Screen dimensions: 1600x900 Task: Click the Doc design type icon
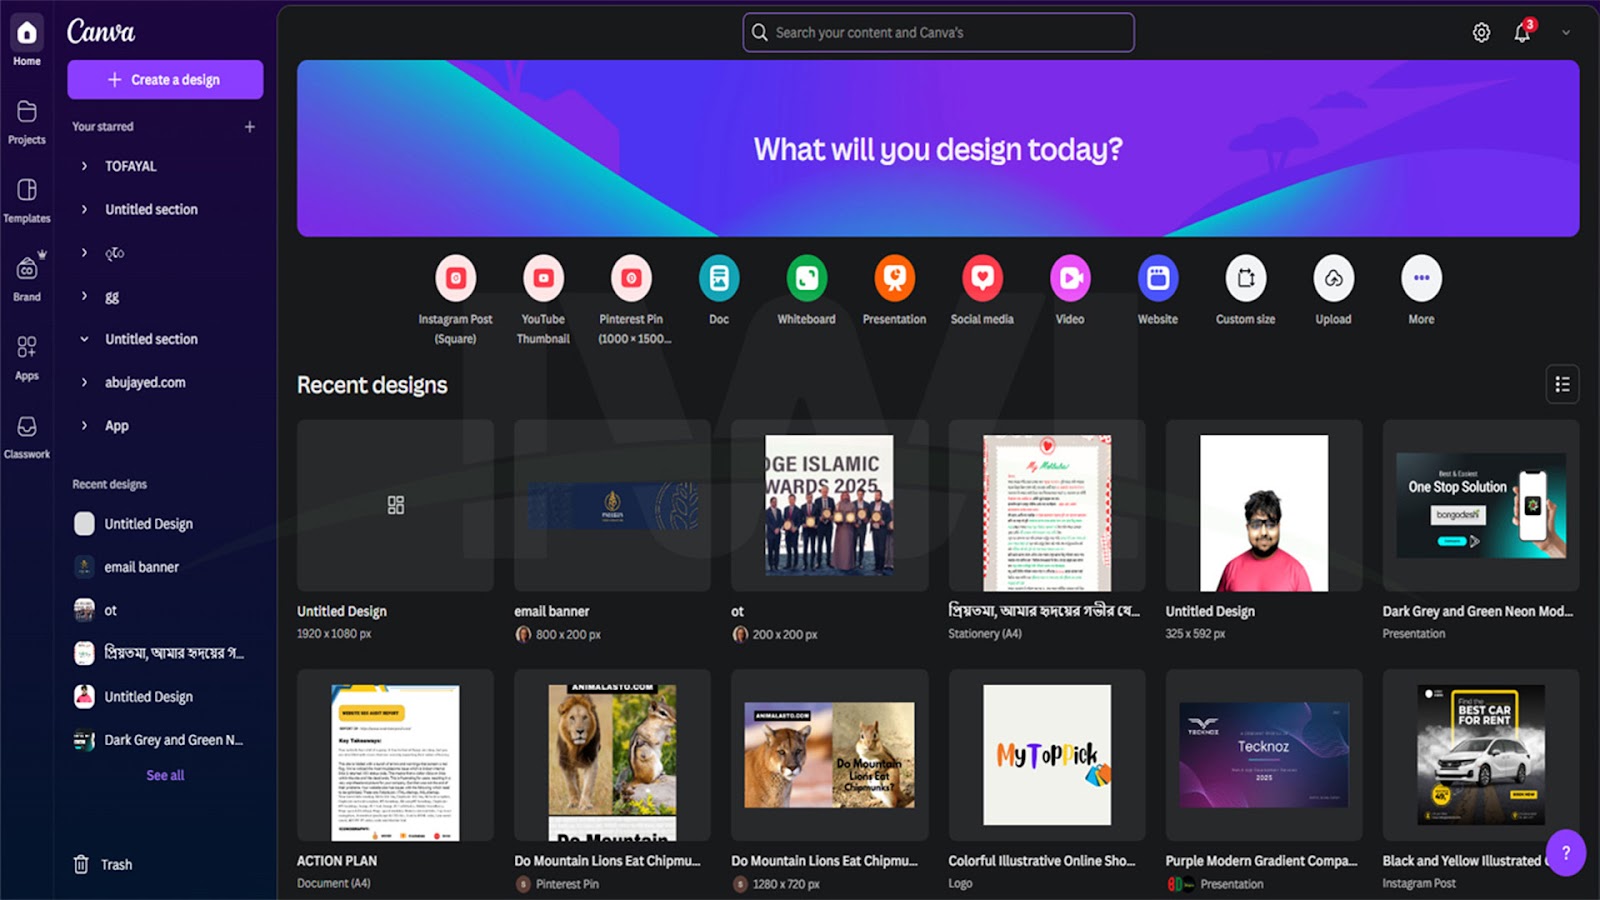tap(719, 278)
